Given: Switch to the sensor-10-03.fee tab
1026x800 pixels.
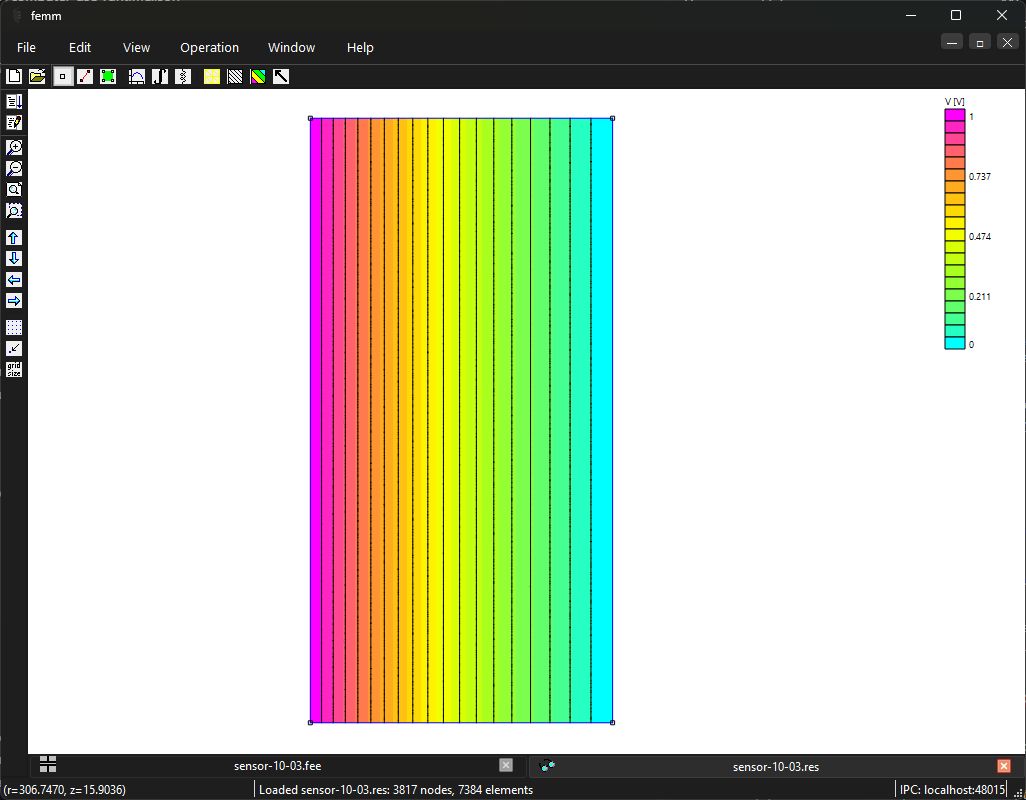Looking at the screenshot, I should pyautogui.click(x=277, y=765).
